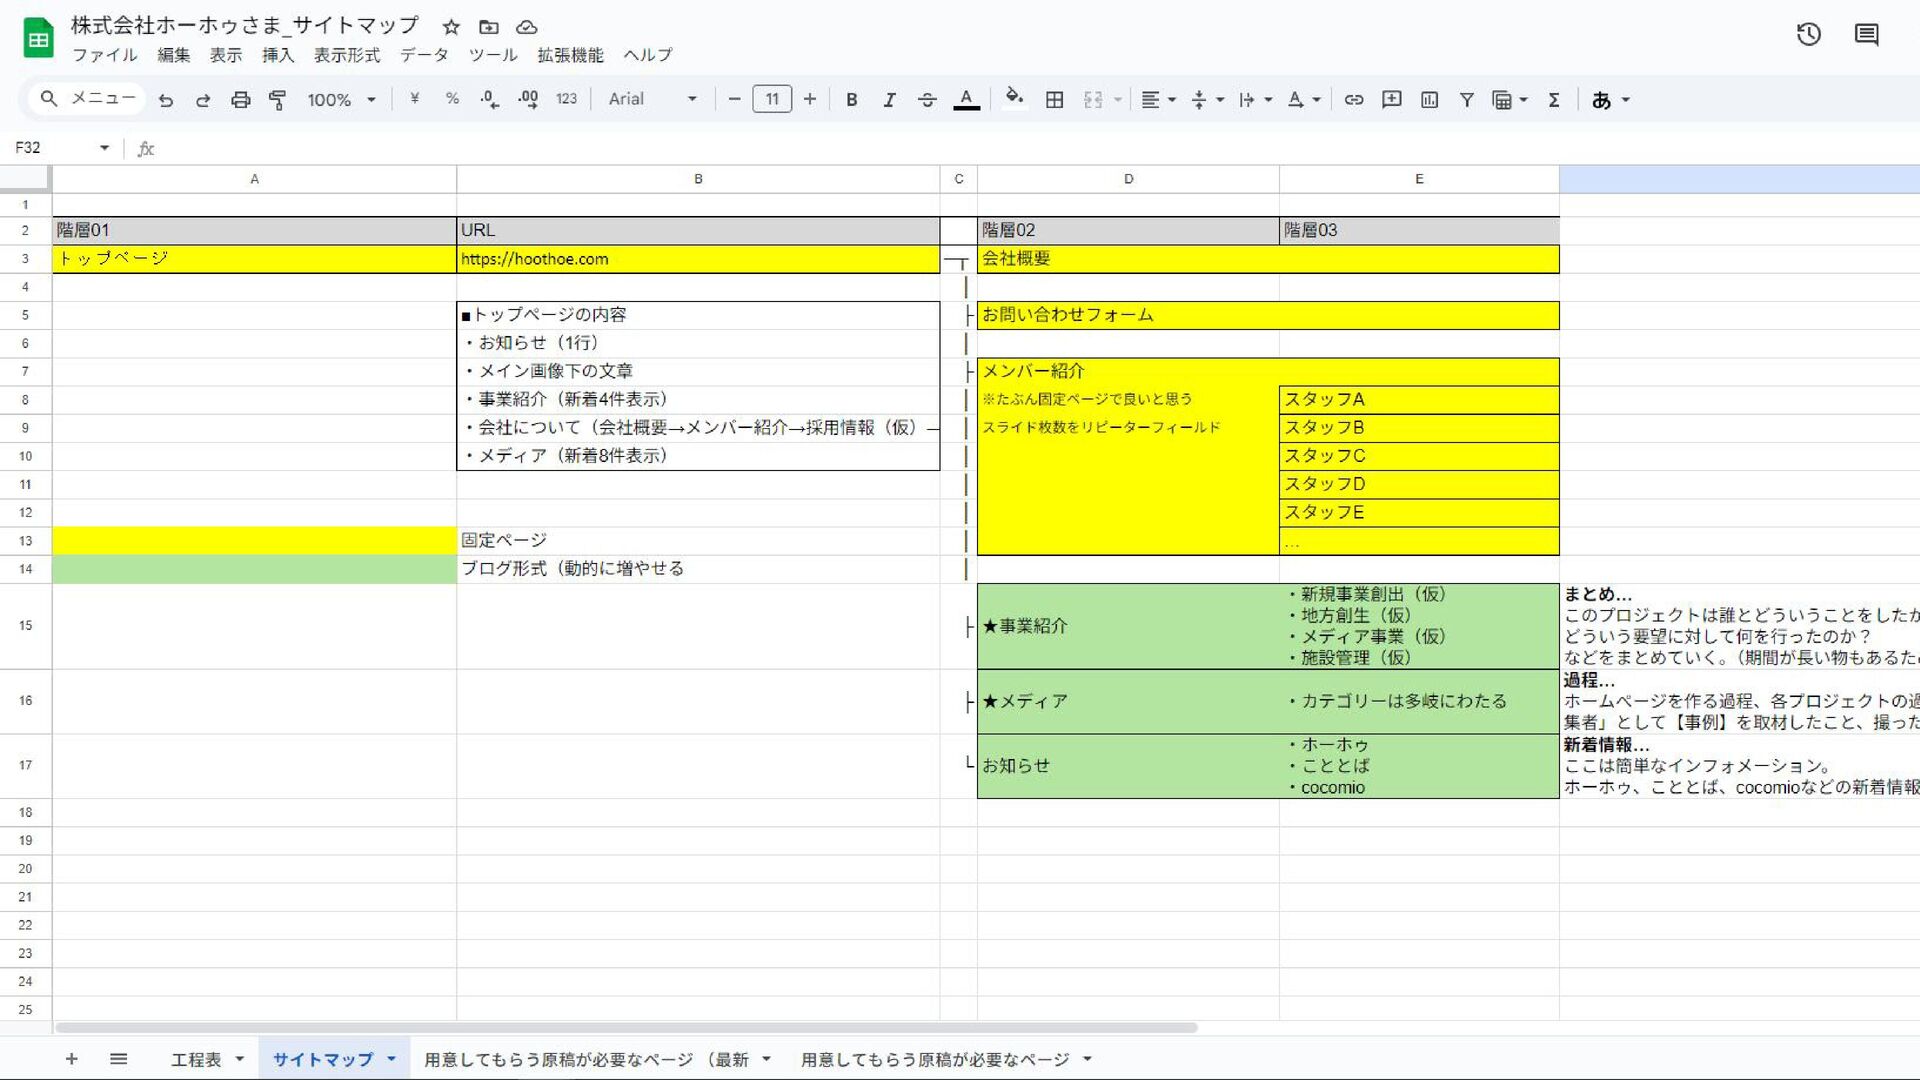Screen dimensions: 1920x1080
Task: Open the Arial font dropdown
Action: (652, 99)
